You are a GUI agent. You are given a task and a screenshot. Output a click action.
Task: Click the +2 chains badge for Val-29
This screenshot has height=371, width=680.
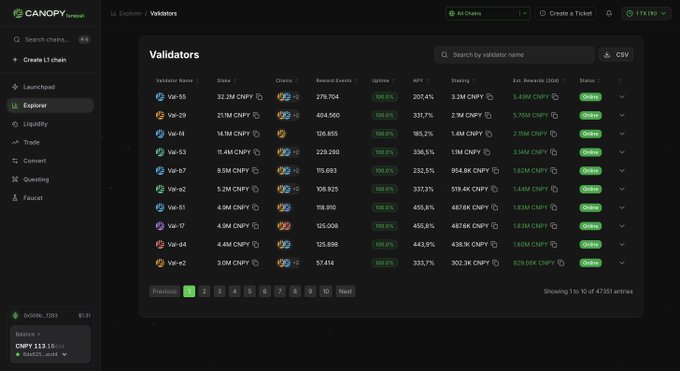click(x=296, y=115)
